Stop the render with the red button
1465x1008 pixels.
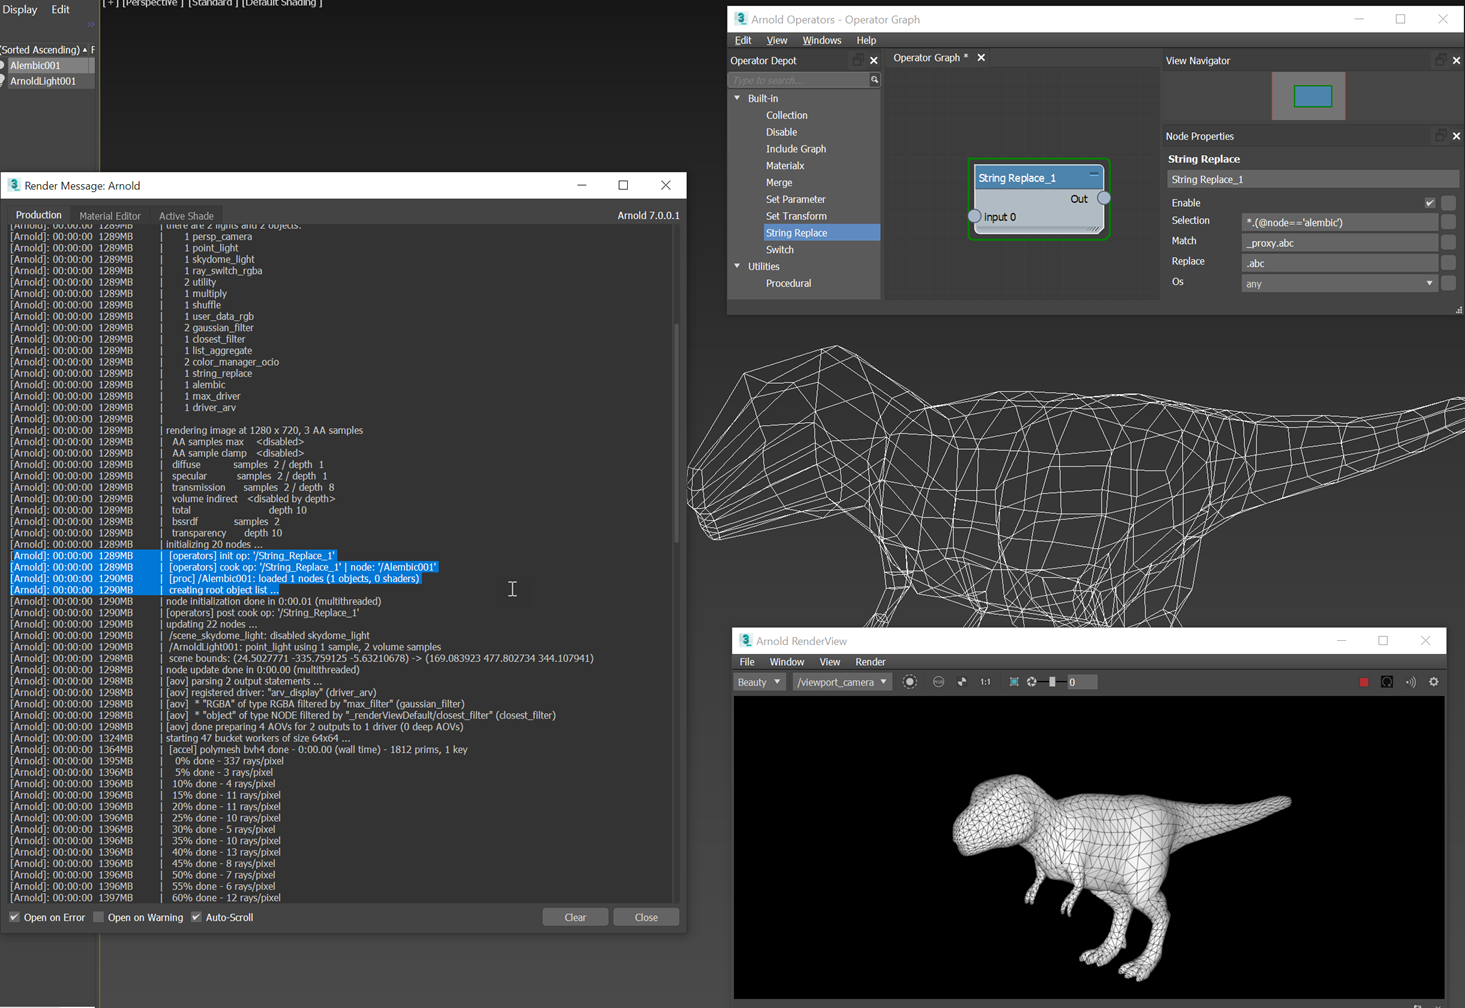click(1363, 682)
